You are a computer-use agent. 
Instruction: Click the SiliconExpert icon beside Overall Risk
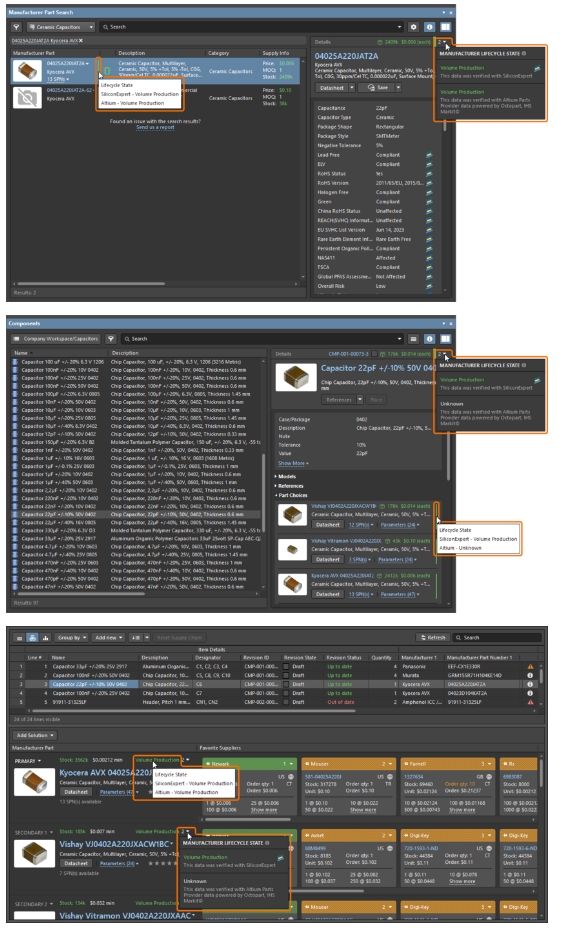429,286
